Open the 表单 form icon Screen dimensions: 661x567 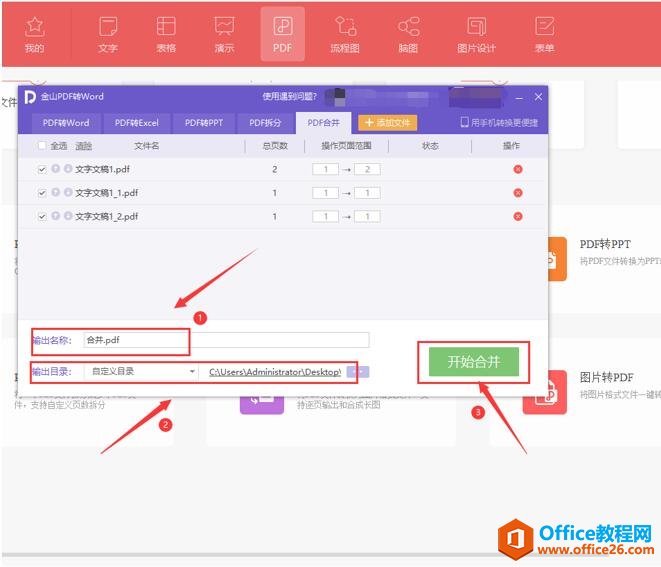pyautogui.click(x=544, y=35)
